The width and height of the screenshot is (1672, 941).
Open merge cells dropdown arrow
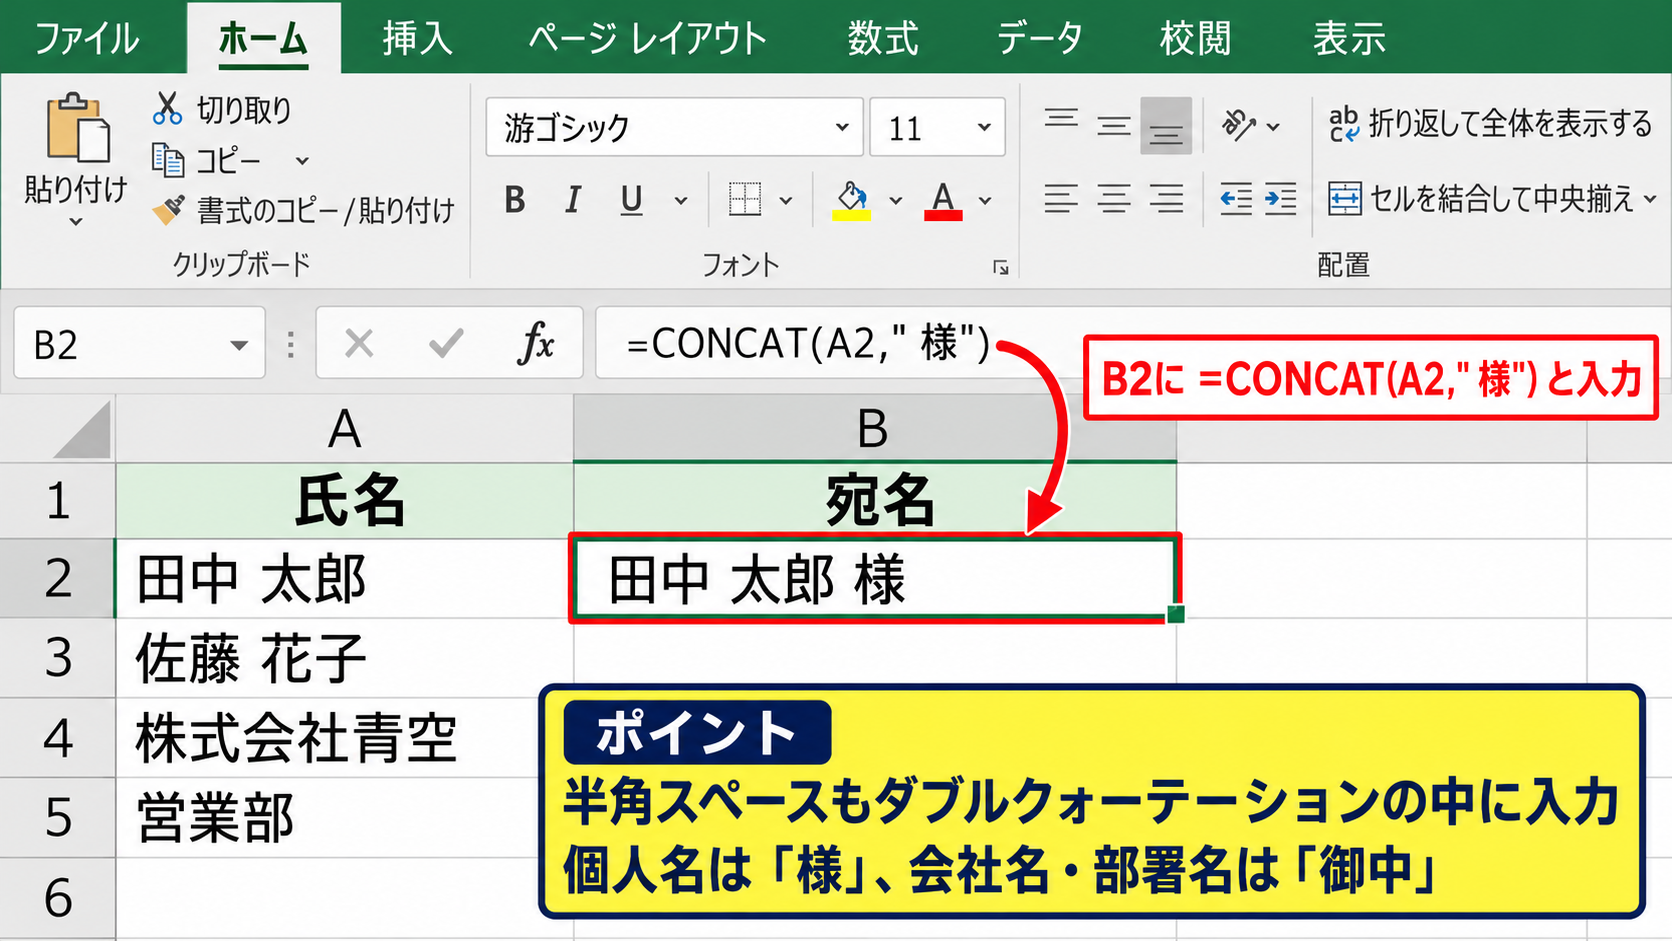pos(1649,199)
